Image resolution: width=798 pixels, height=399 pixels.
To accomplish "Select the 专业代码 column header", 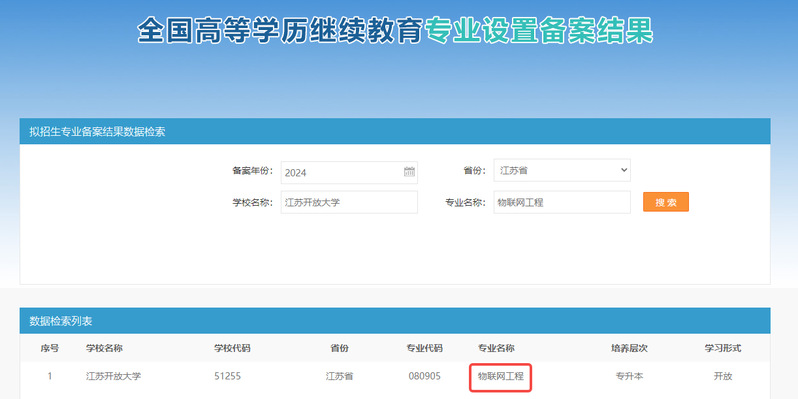I will click(424, 349).
